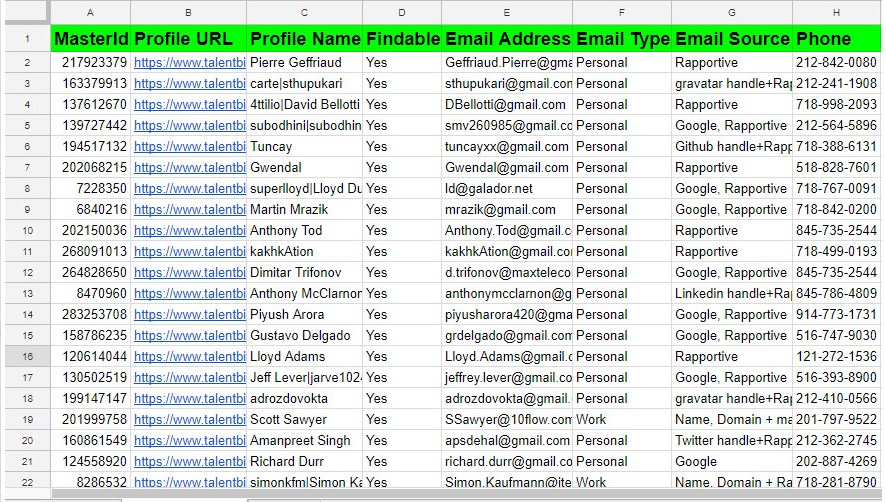Click the row 1 number header

[x=27, y=39]
